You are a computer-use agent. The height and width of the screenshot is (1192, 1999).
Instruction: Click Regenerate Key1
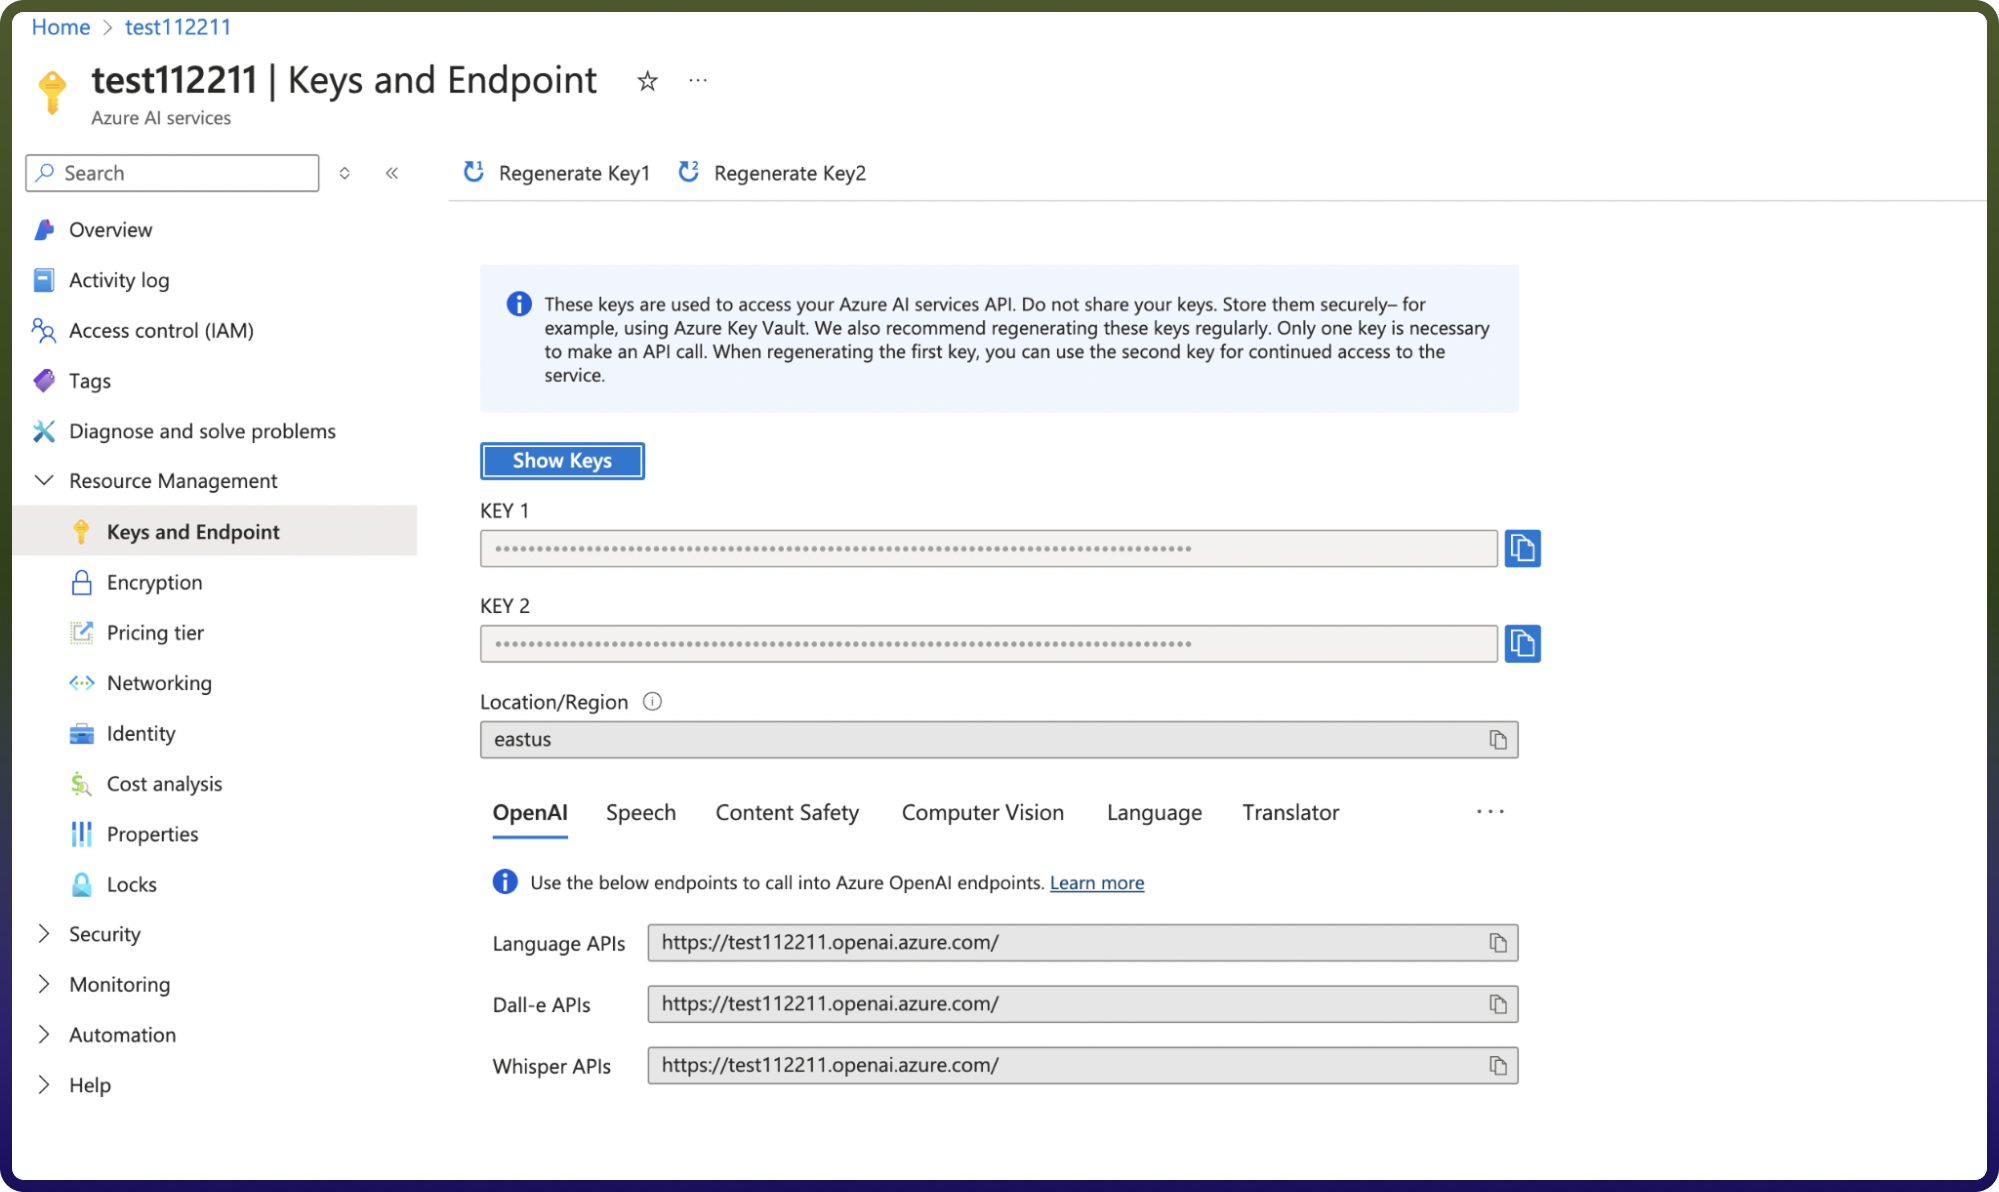coord(557,173)
